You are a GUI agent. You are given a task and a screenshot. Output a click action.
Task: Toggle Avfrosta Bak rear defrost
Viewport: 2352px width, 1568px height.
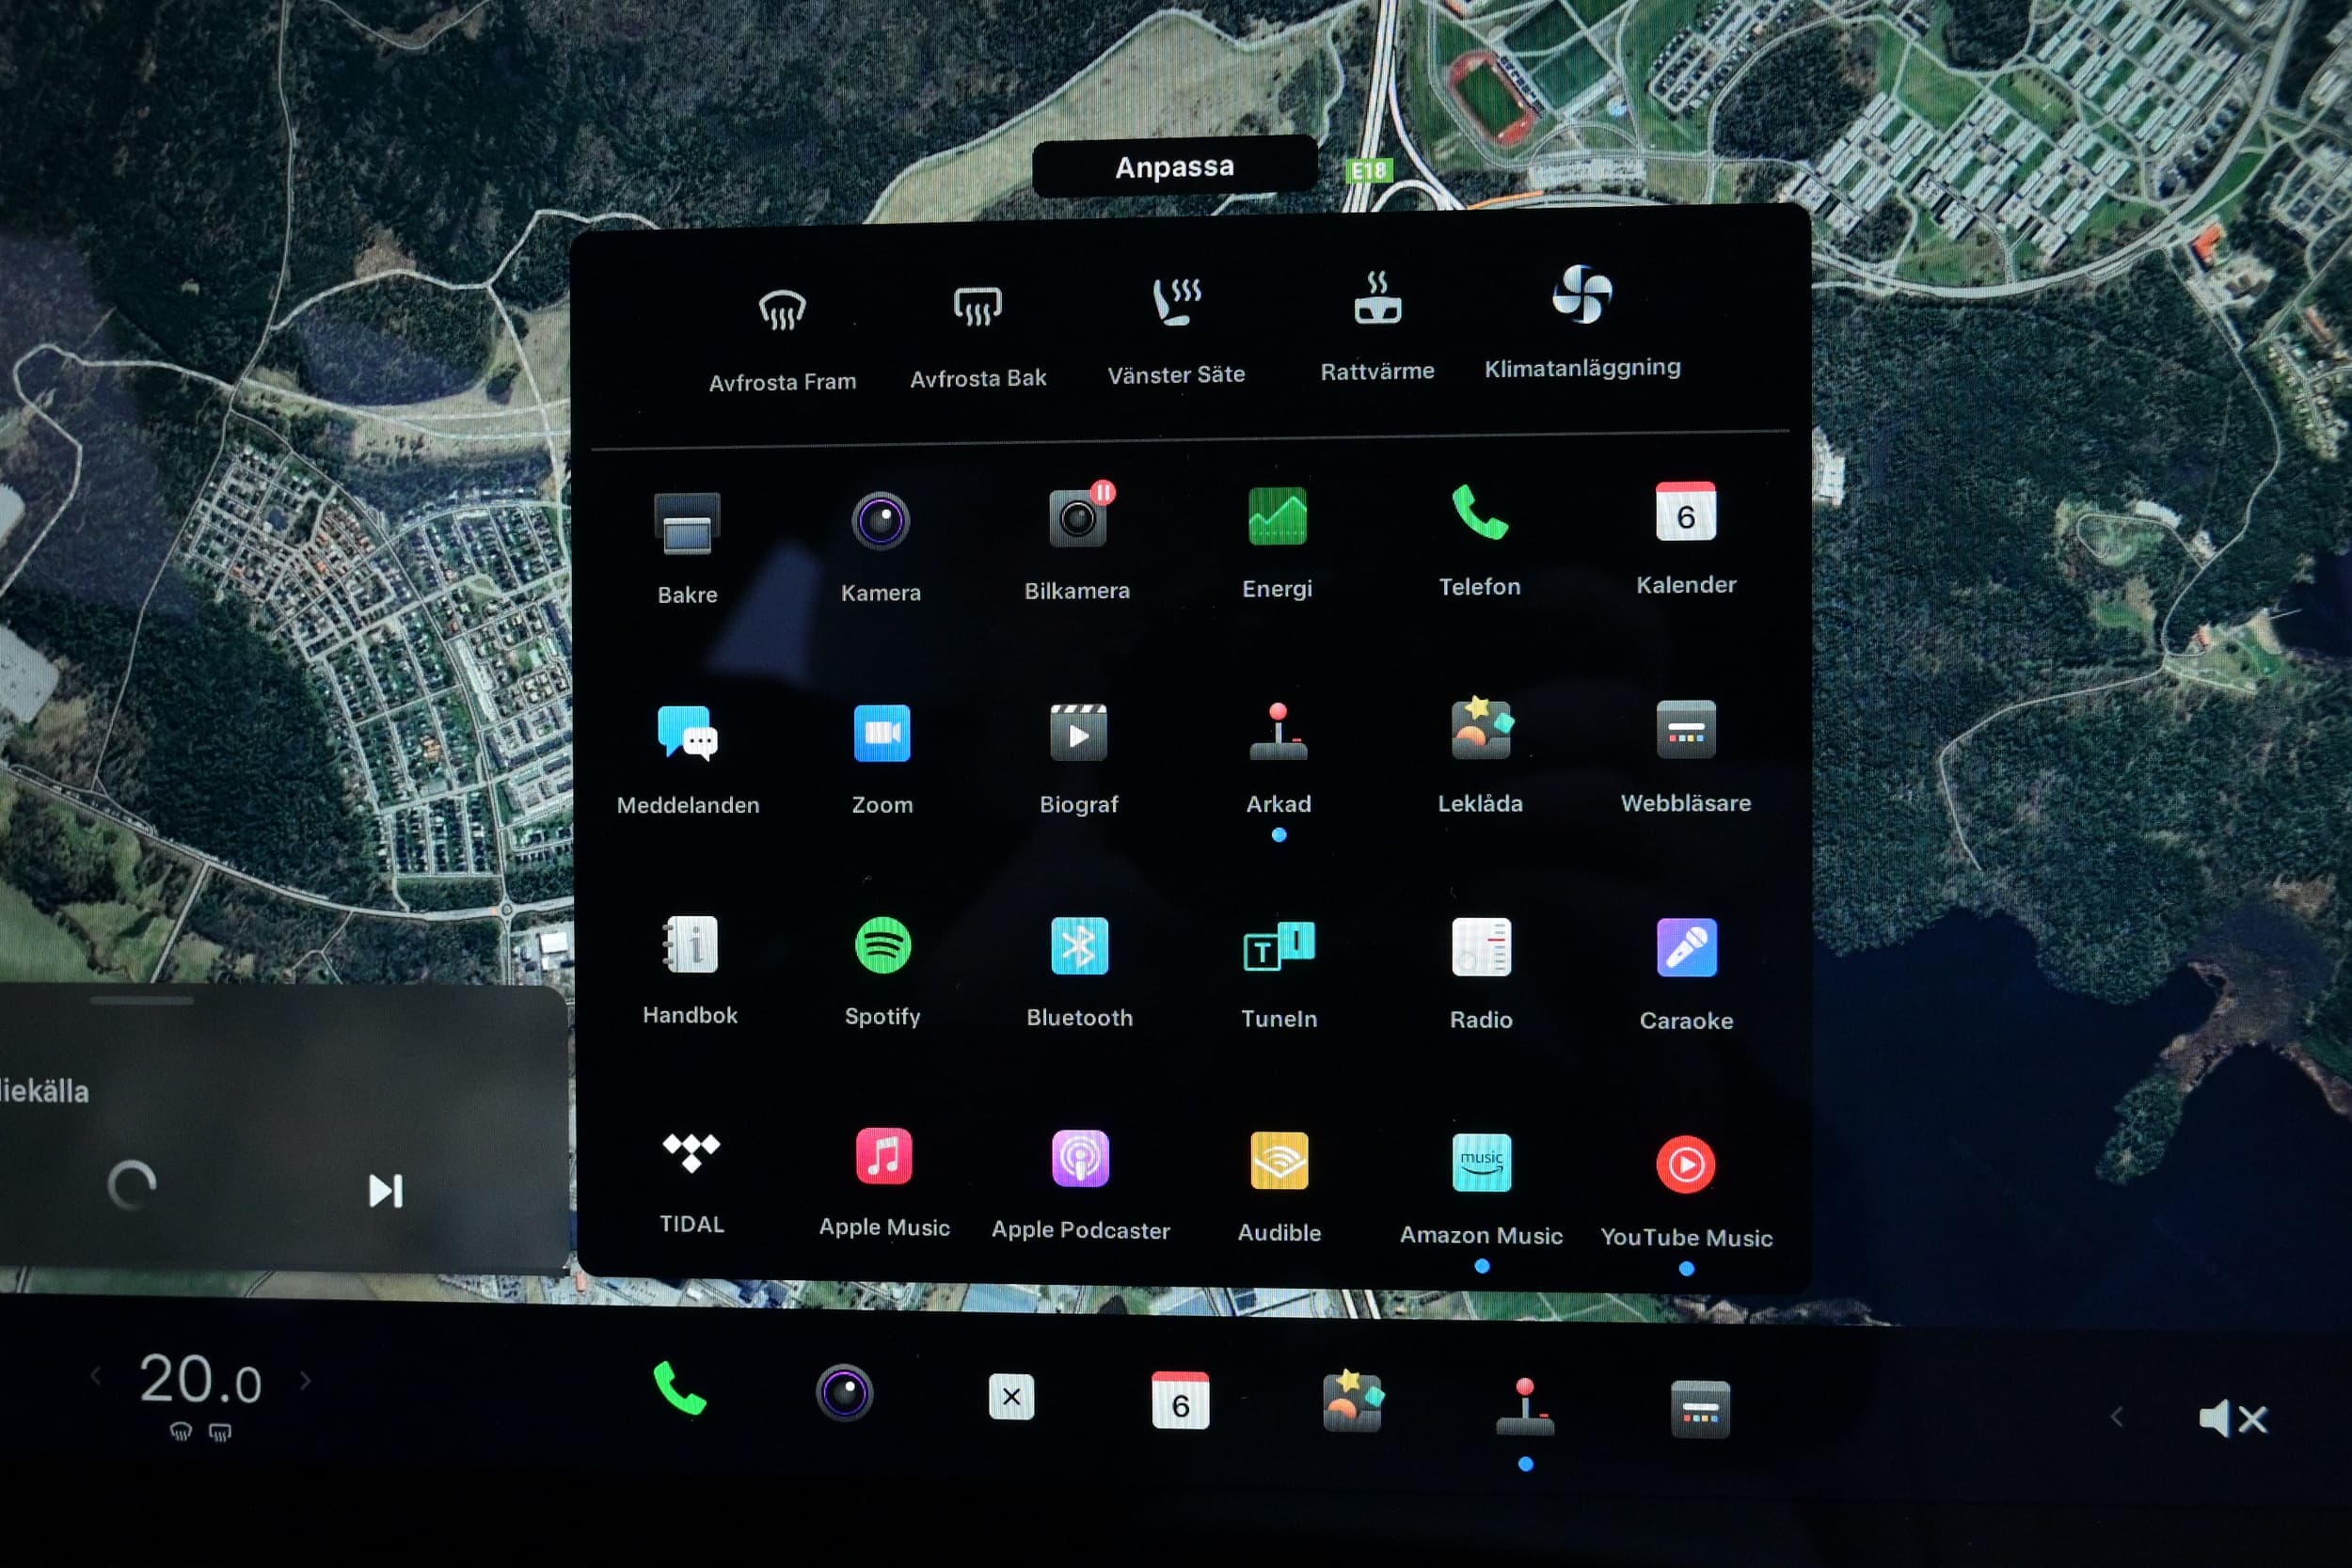[978, 307]
